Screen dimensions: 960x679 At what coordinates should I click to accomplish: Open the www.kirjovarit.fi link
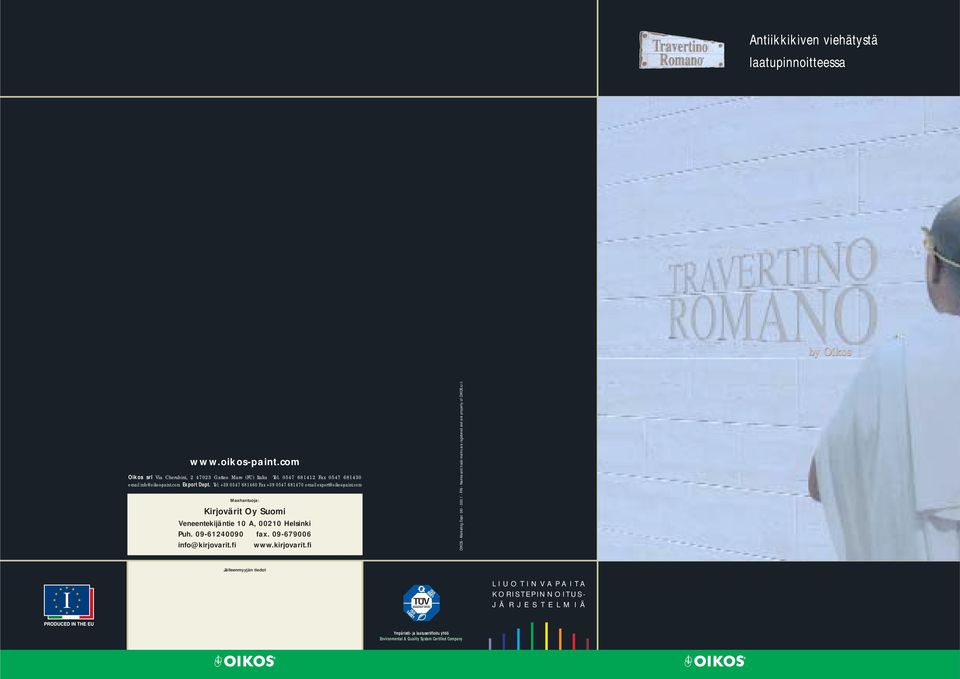282,545
